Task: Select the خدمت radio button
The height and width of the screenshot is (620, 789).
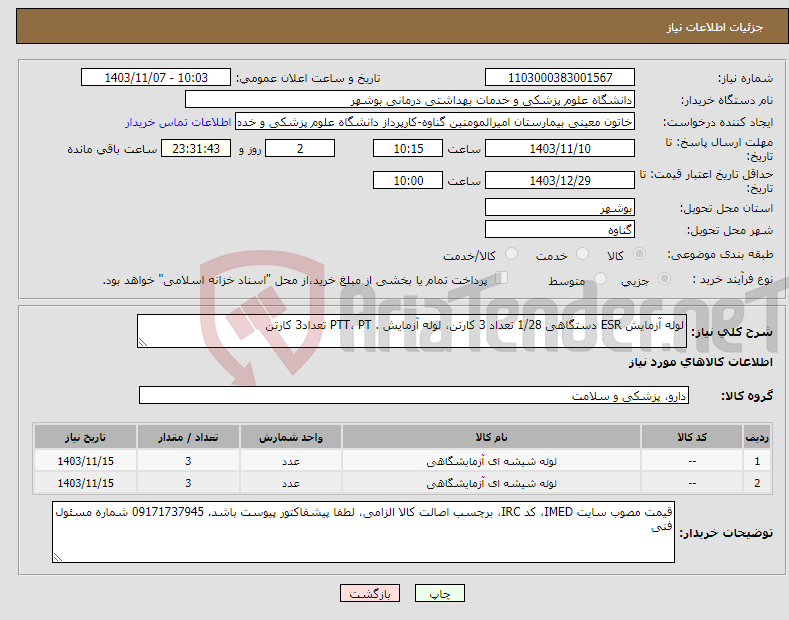Action: (582, 254)
